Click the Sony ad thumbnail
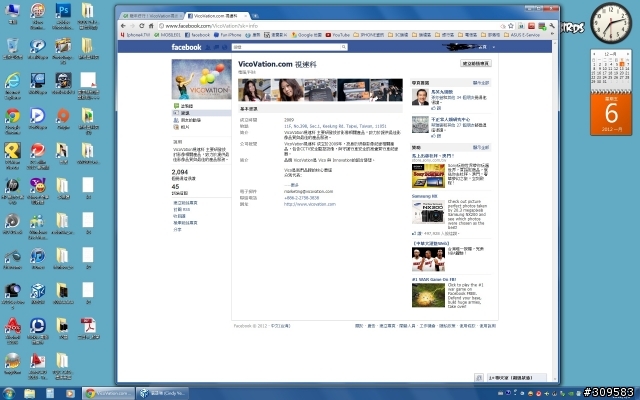640x400 pixels. (x=428, y=176)
